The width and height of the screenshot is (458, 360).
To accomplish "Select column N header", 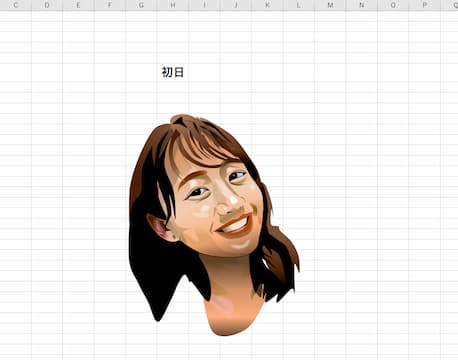I will pos(361,5).
